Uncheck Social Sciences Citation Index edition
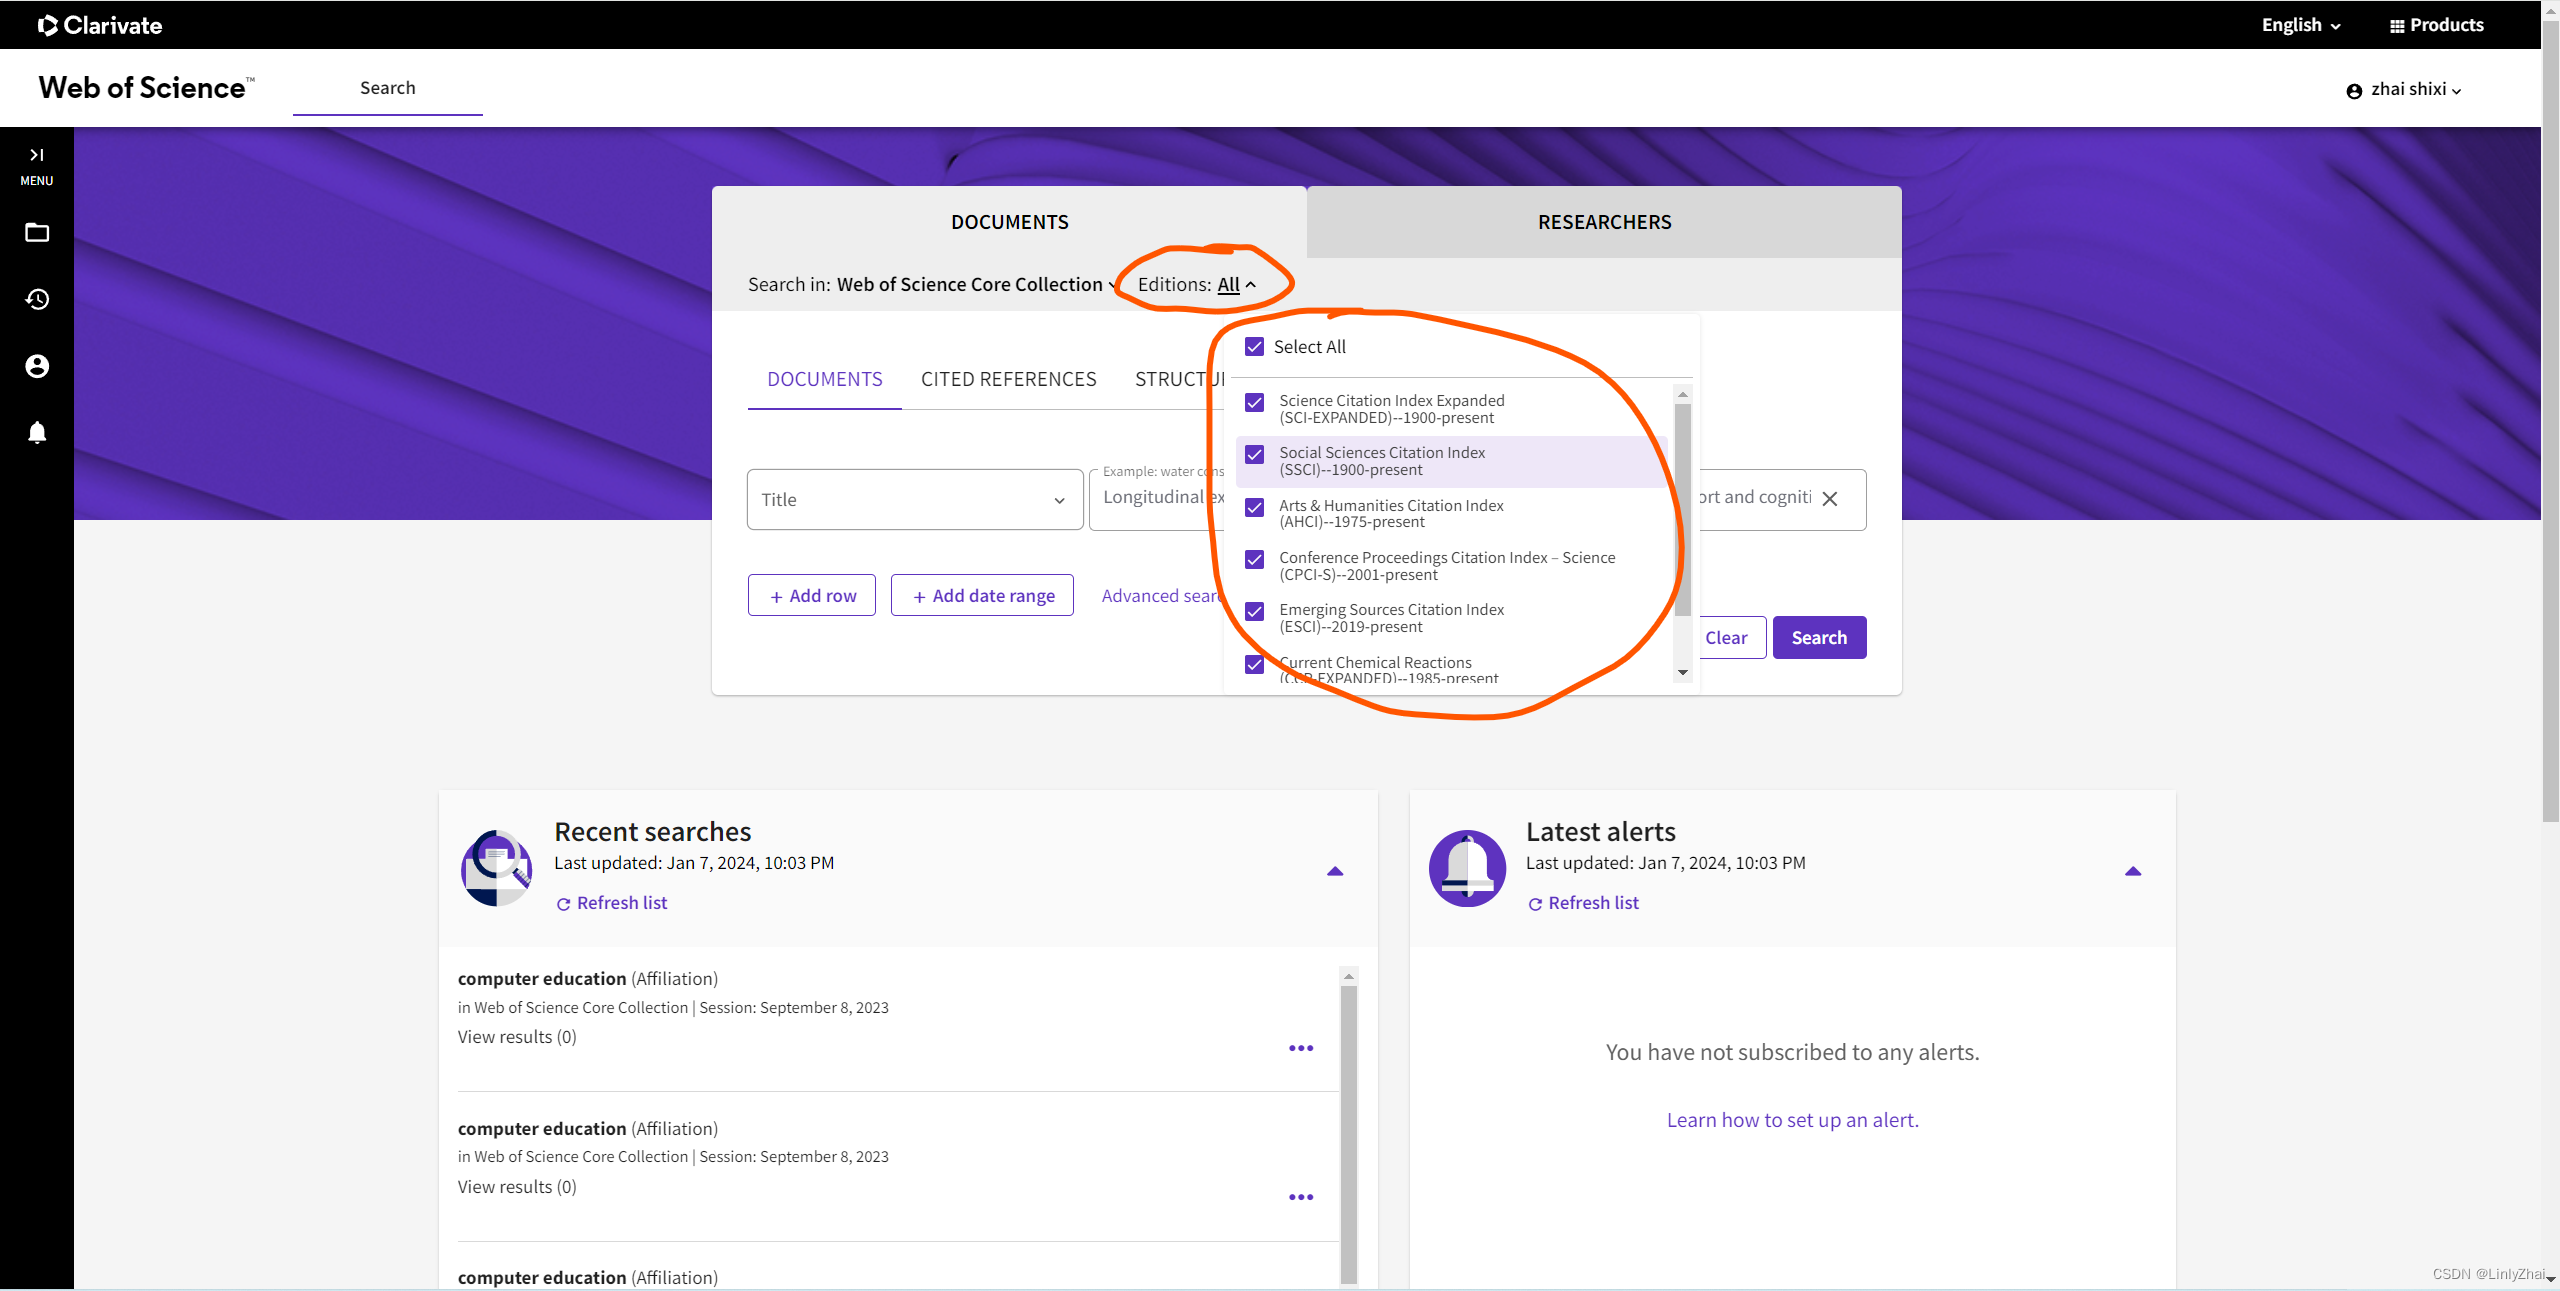Image resolution: width=2560 pixels, height=1291 pixels. (x=1254, y=454)
